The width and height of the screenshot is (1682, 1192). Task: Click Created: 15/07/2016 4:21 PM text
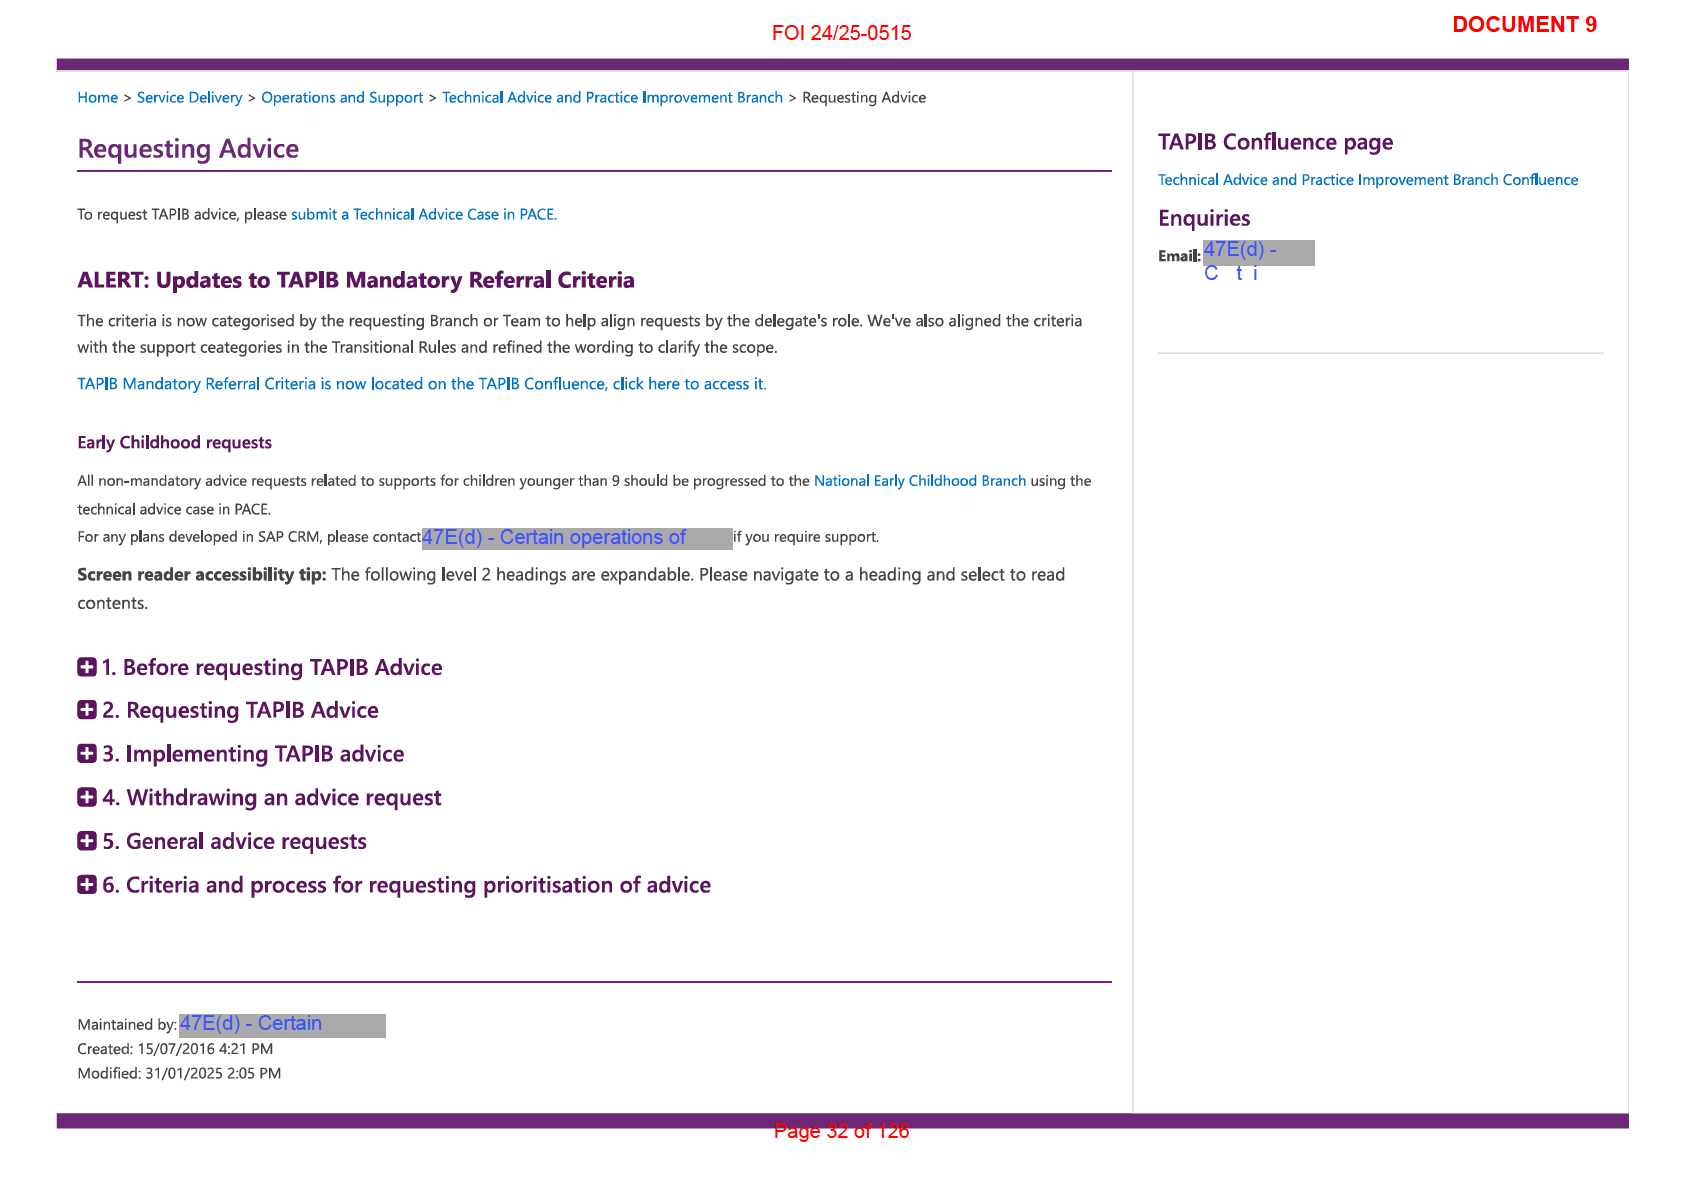tap(175, 1049)
